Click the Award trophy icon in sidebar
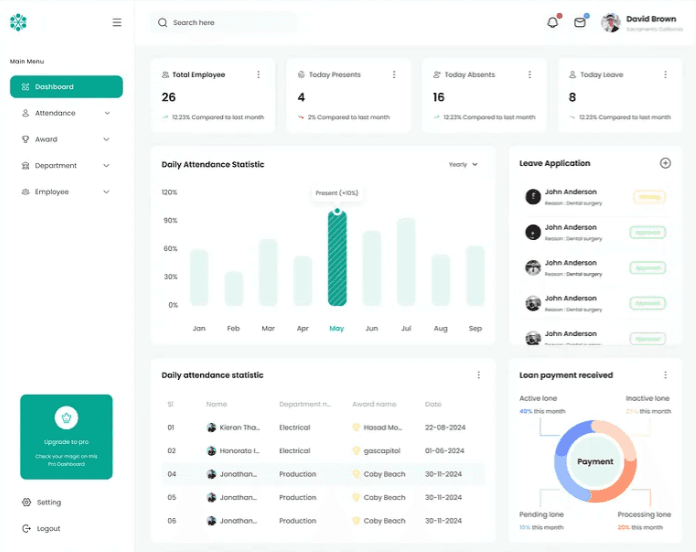Image resolution: width=696 pixels, height=552 pixels. click(x=25, y=139)
